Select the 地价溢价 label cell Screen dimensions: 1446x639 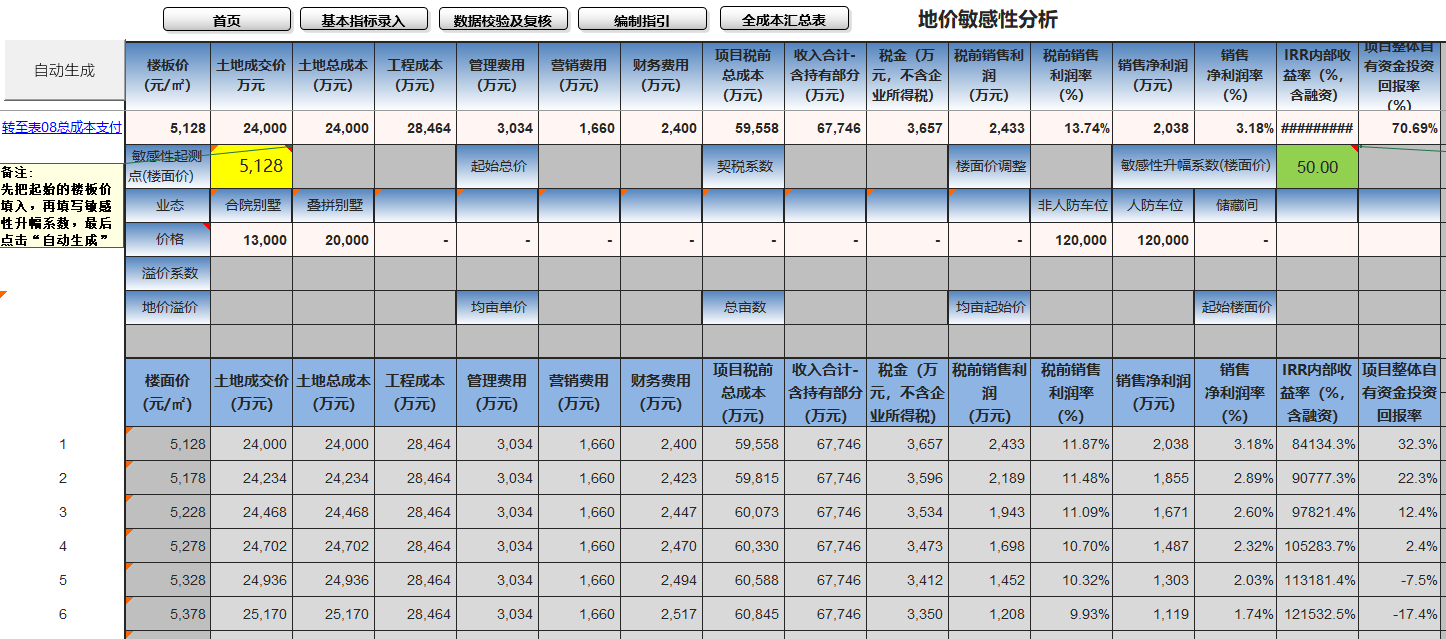coord(168,307)
